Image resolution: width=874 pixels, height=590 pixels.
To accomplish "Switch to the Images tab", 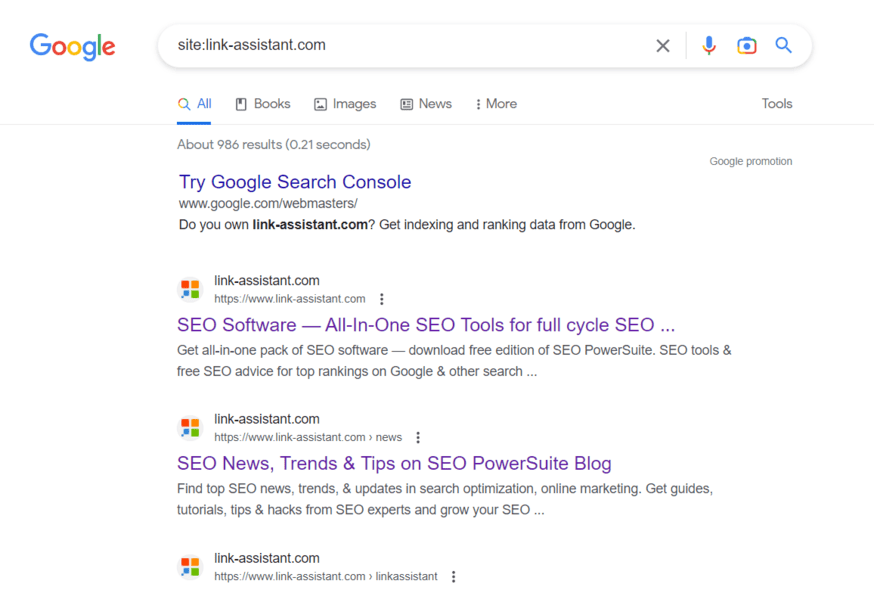I will (345, 104).
